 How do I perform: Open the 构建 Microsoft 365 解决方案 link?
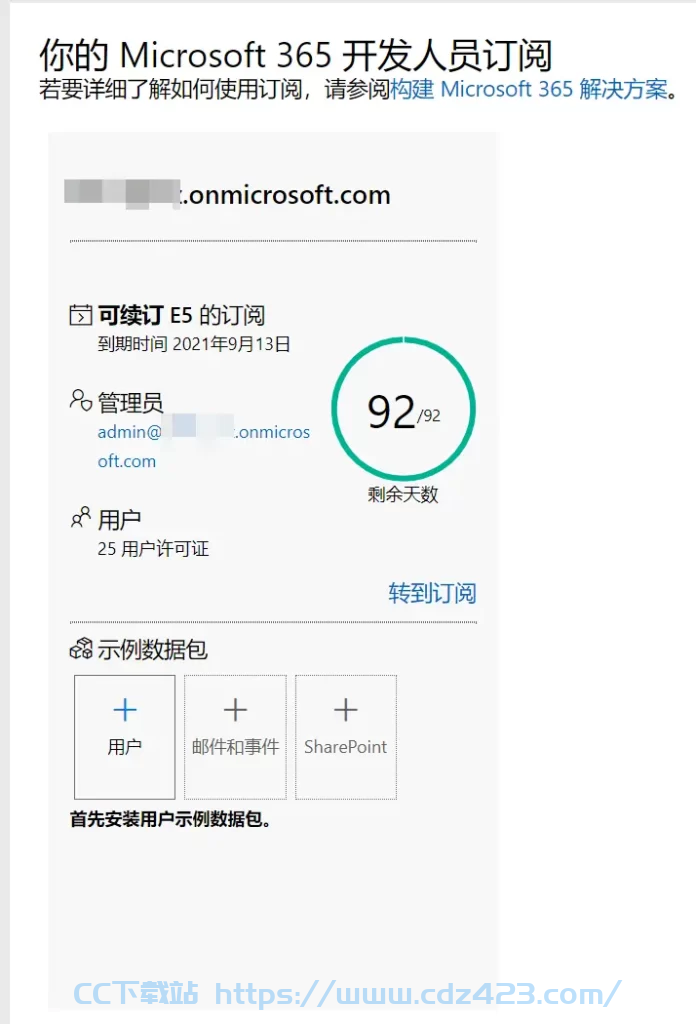click(530, 89)
